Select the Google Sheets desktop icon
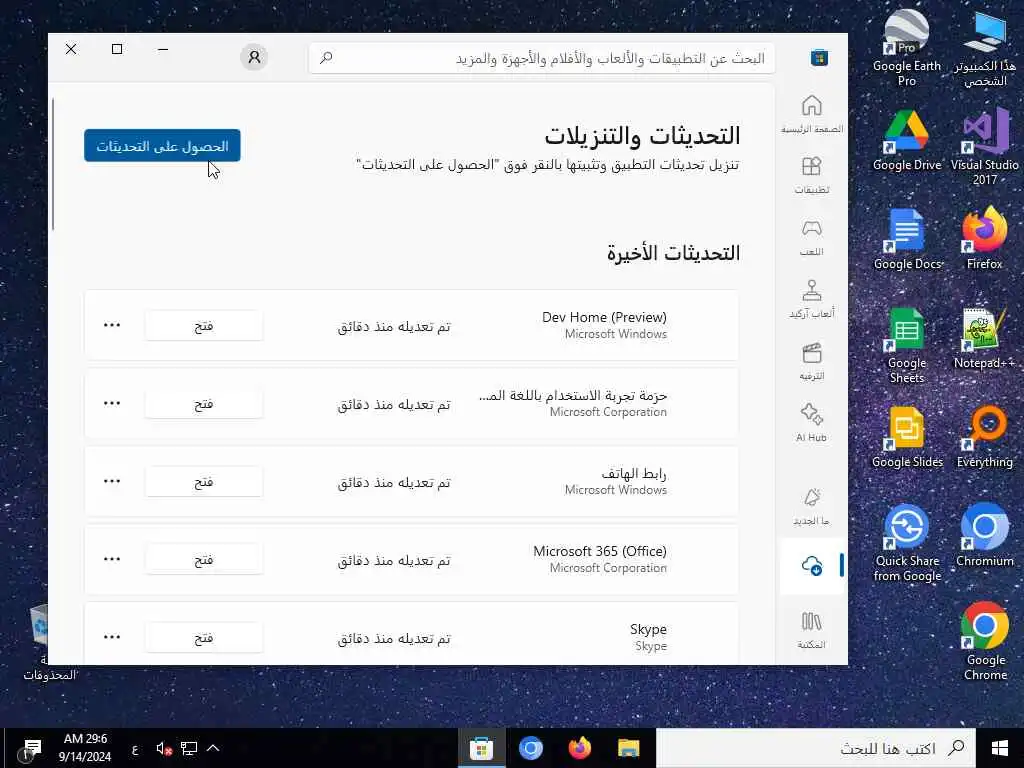The image size is (1024, 768). tap(906, 346)
